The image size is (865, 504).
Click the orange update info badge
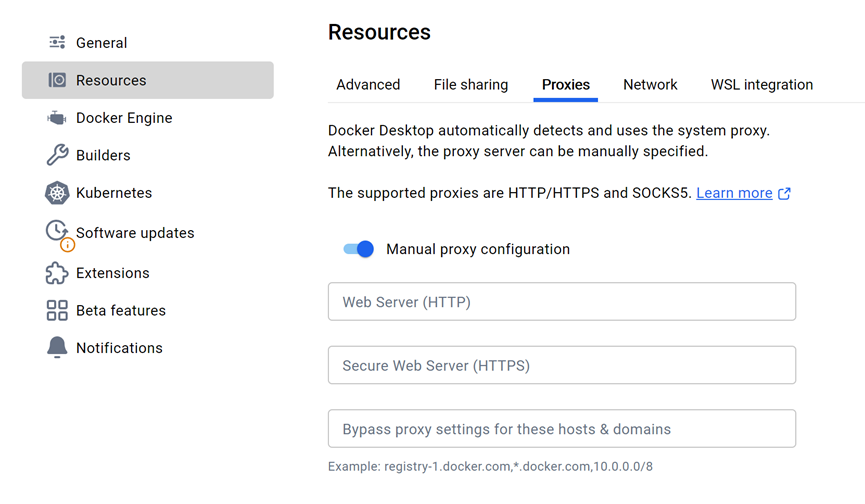point(67,244)
